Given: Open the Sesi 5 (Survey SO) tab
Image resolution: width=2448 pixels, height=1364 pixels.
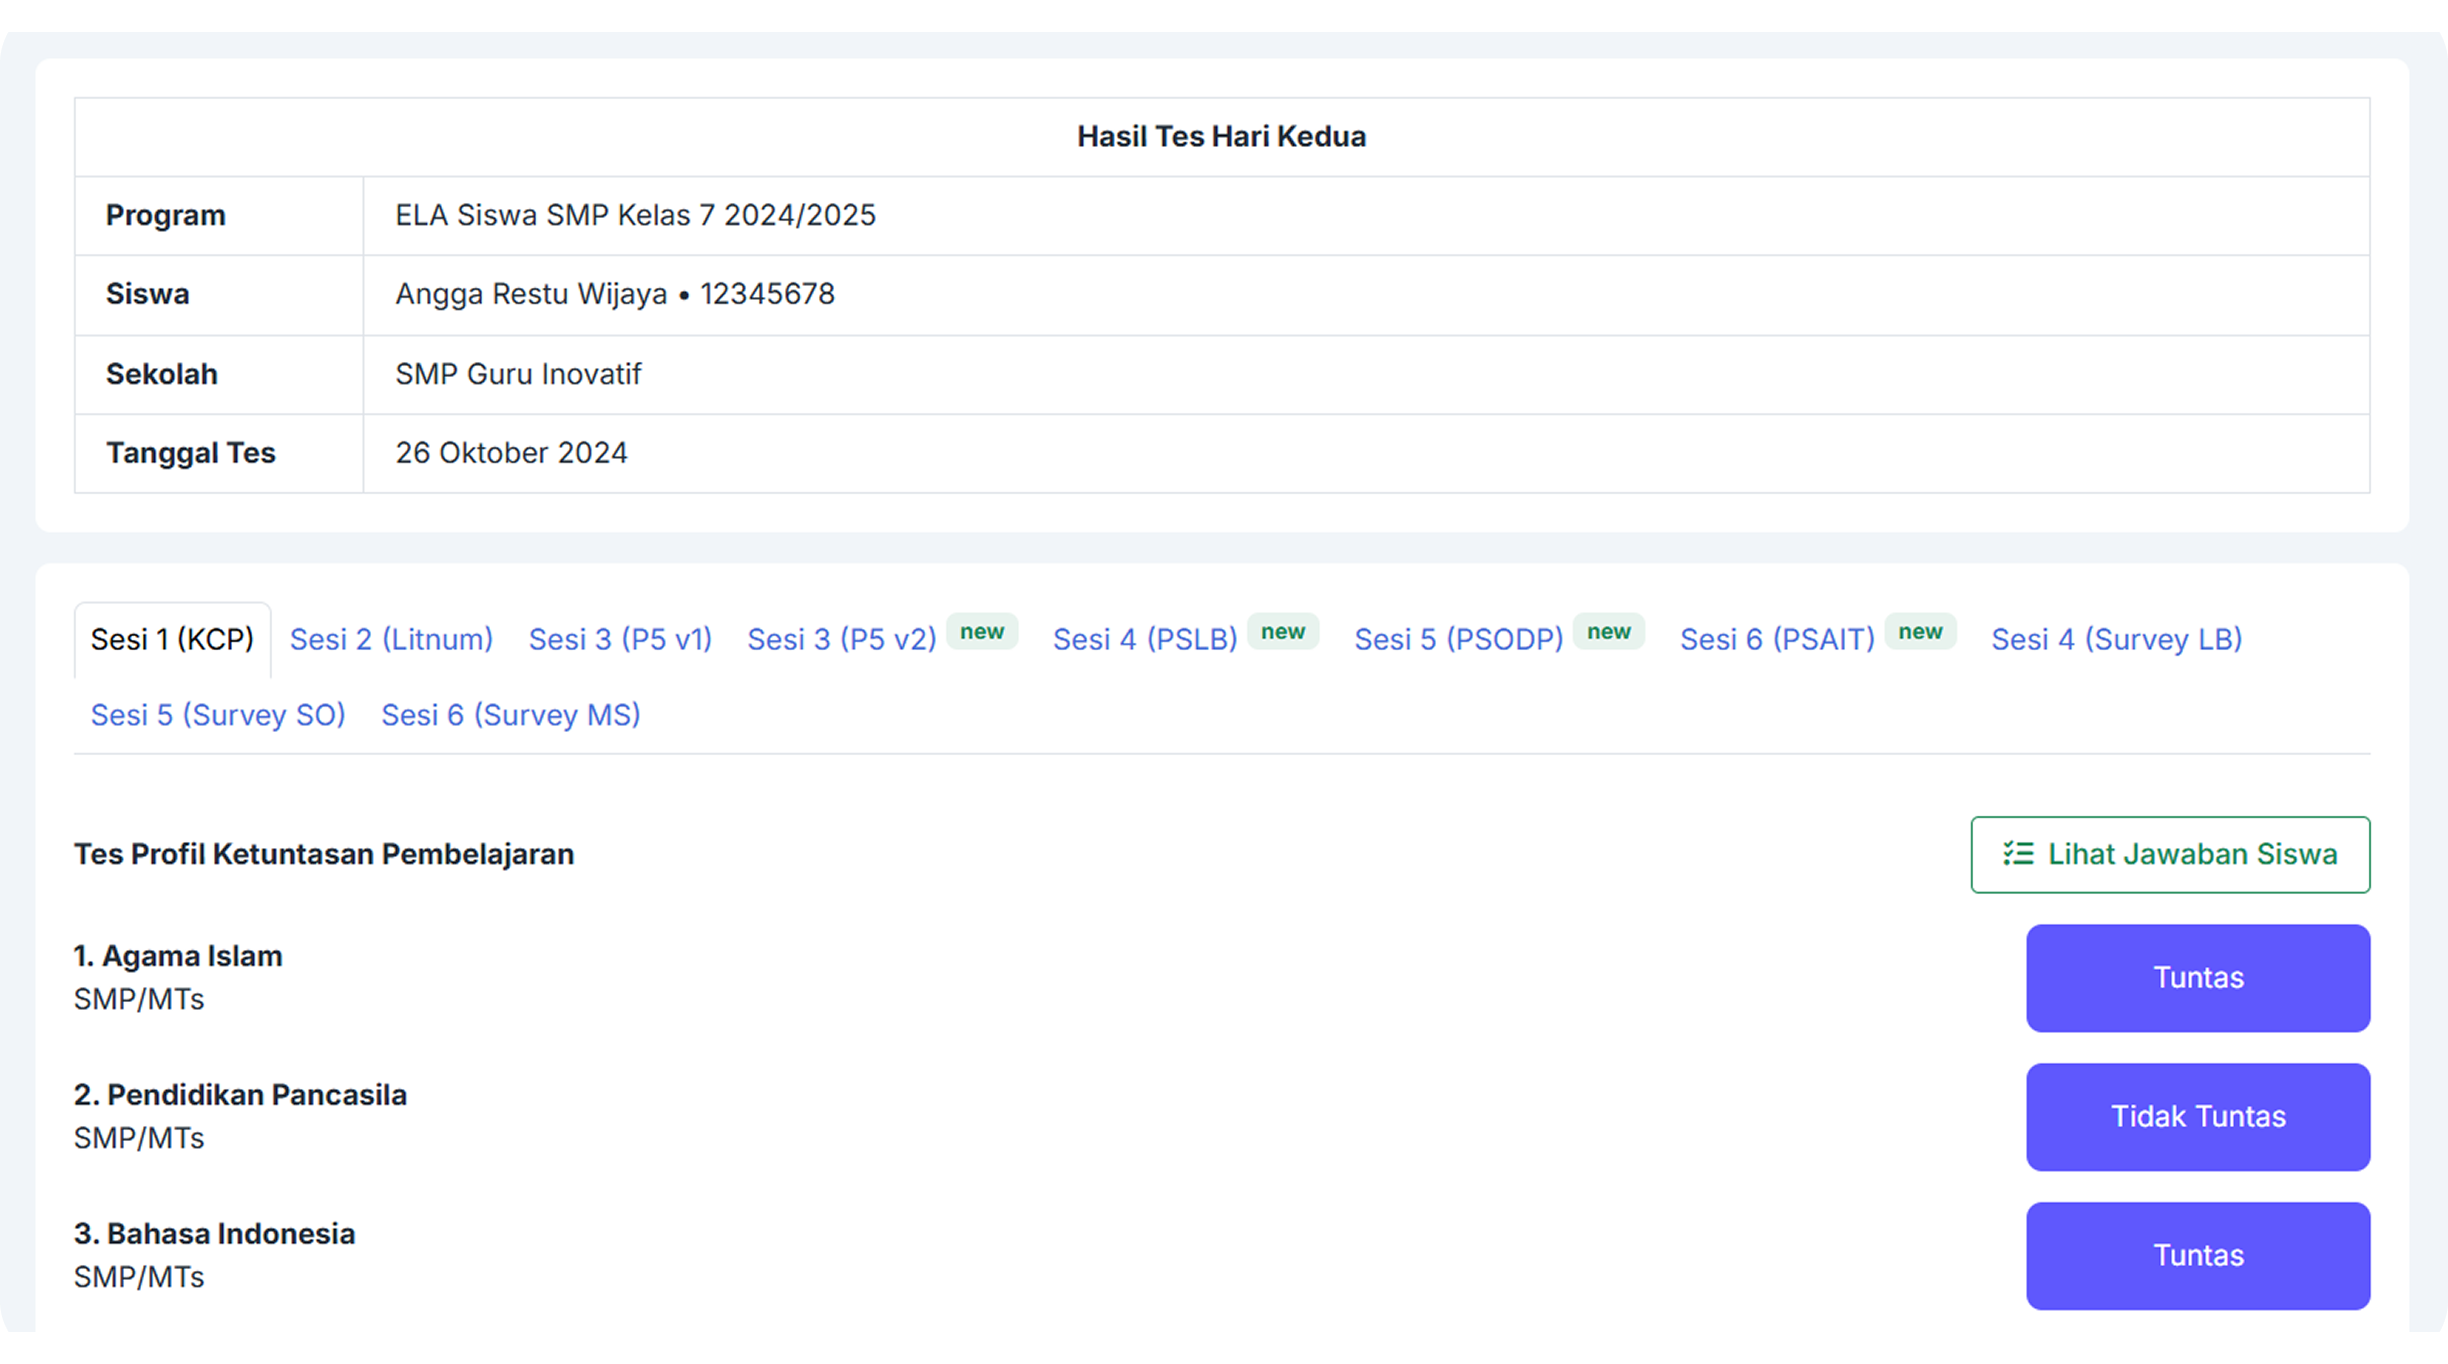Looking at the screenshot, I should 218,715.
